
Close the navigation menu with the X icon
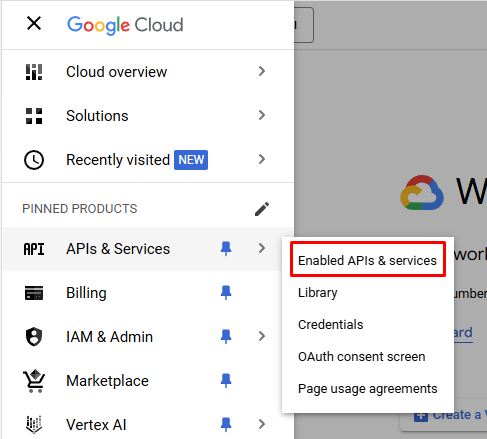34,24
